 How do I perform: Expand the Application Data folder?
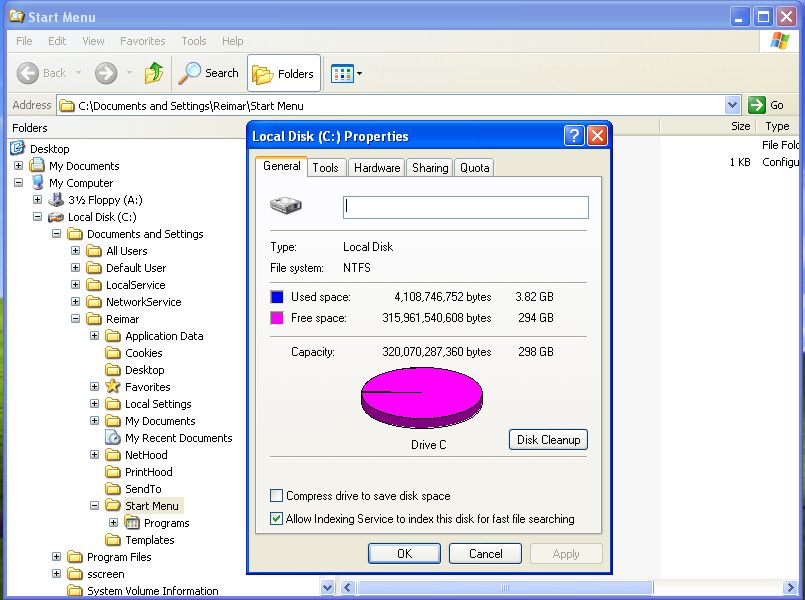[94, 335]
